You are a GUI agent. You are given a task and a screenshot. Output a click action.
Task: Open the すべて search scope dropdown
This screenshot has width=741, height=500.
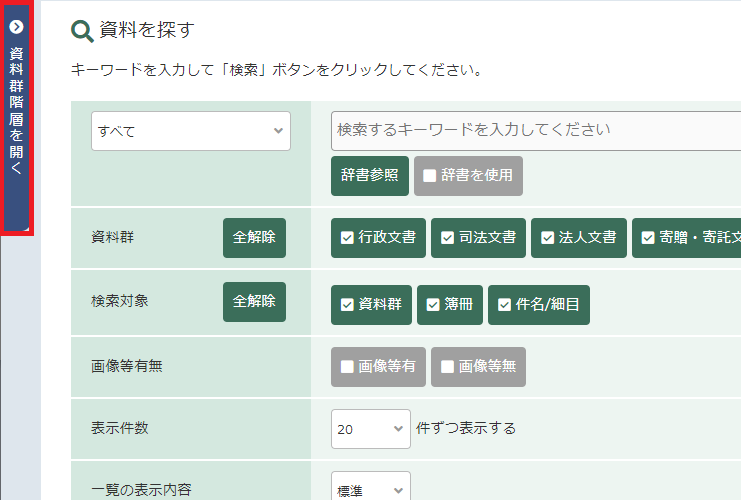pyautogui.click(x=190, y=131)
